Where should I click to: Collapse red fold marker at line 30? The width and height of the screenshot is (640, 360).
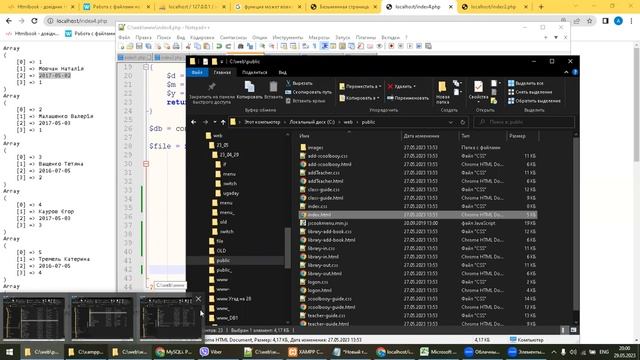tap(146, 164)
